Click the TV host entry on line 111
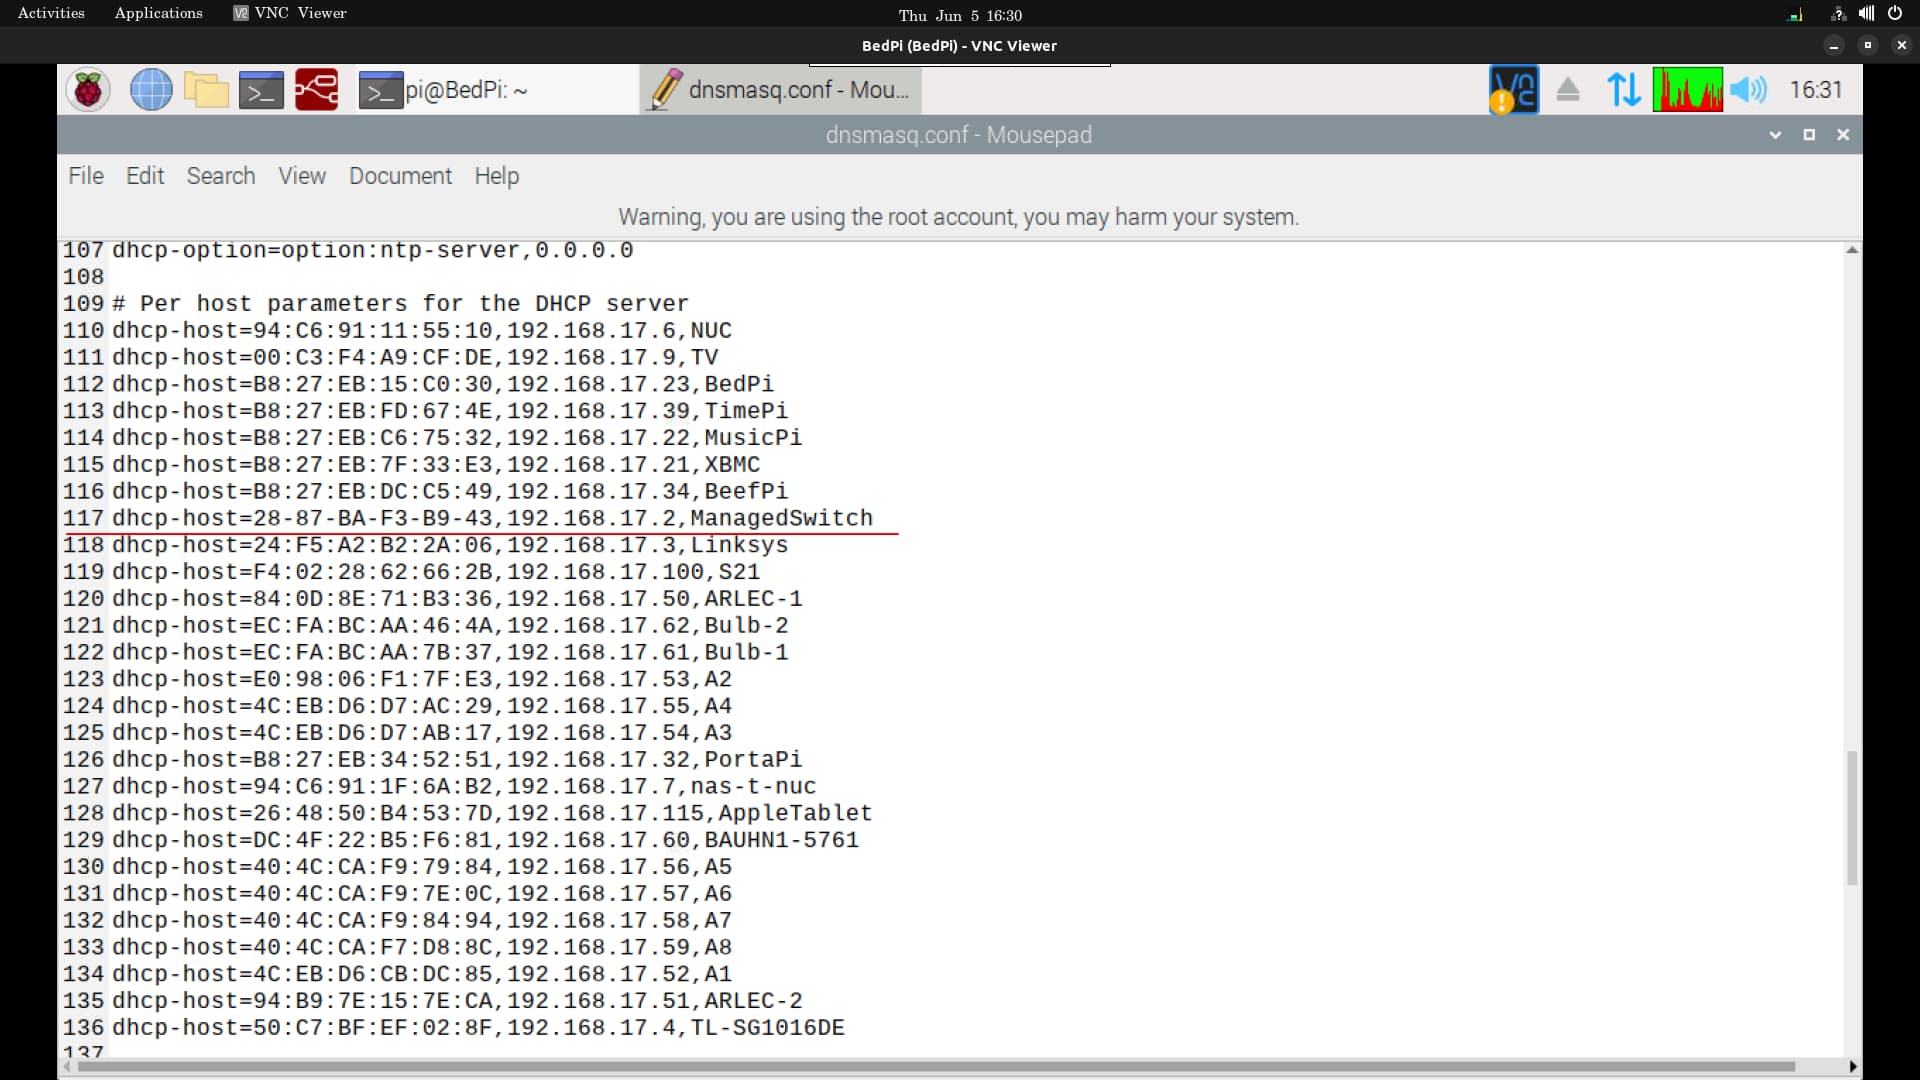 pyautogui.click(x=415, y=358)
